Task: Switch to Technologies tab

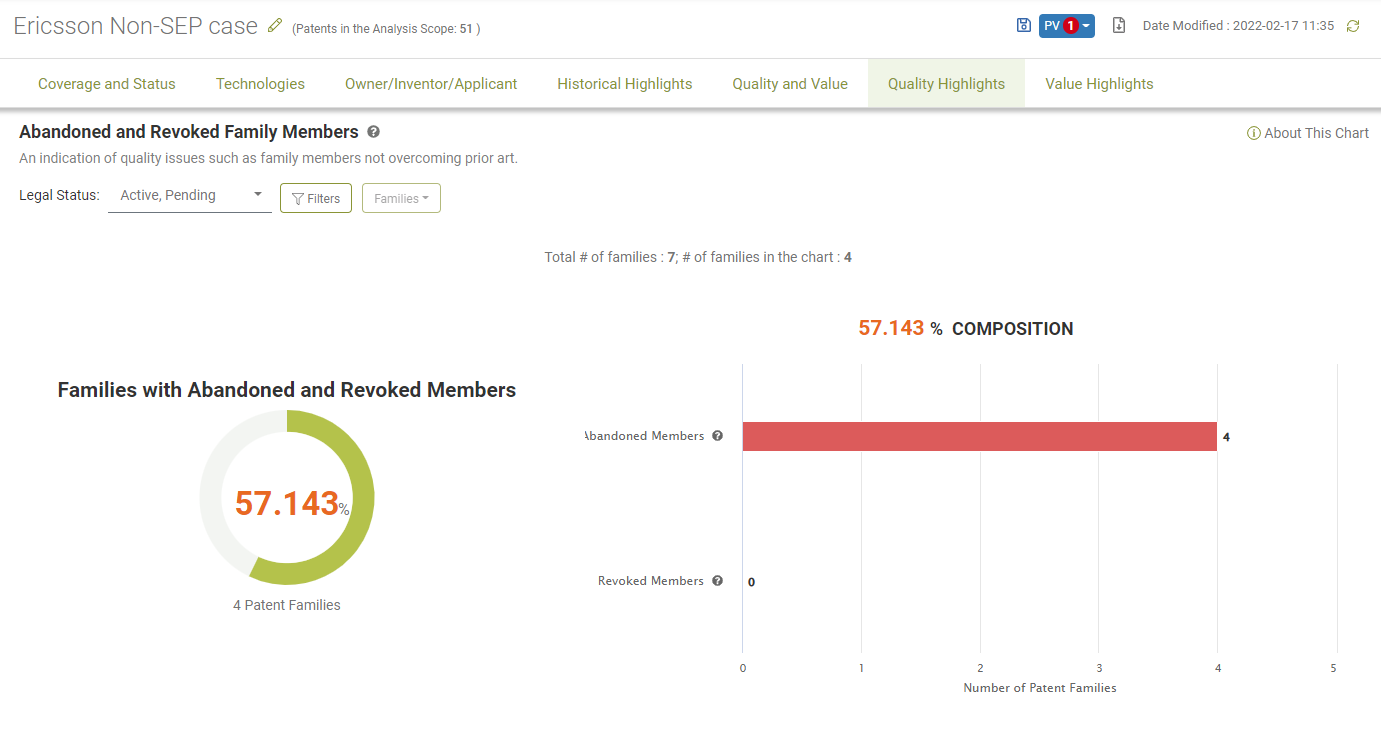Action: pos(260,84)
